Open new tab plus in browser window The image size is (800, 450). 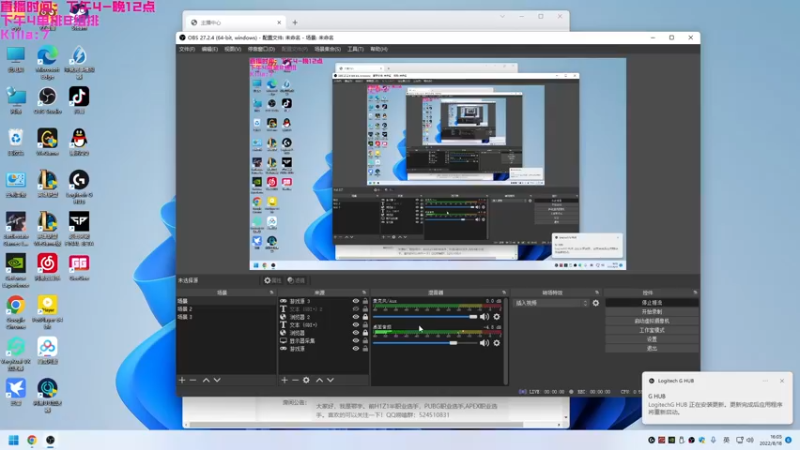tap(295, 22)
